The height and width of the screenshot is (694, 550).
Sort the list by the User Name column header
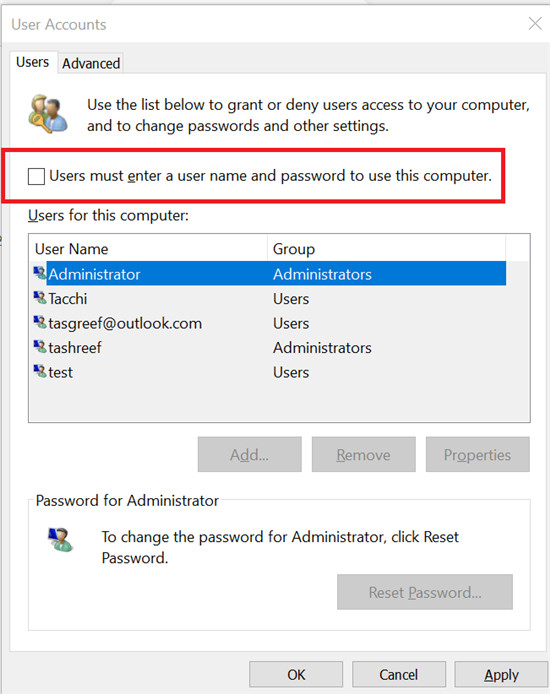coord(148,249)
